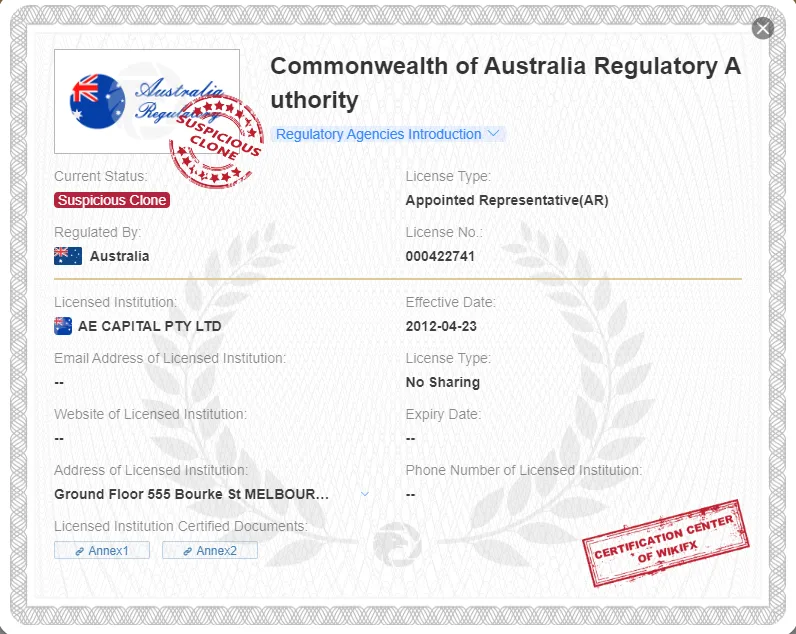
Task: Click the Commonwealth of Australia Regulatory Authority title
Action: click(506, 83)
